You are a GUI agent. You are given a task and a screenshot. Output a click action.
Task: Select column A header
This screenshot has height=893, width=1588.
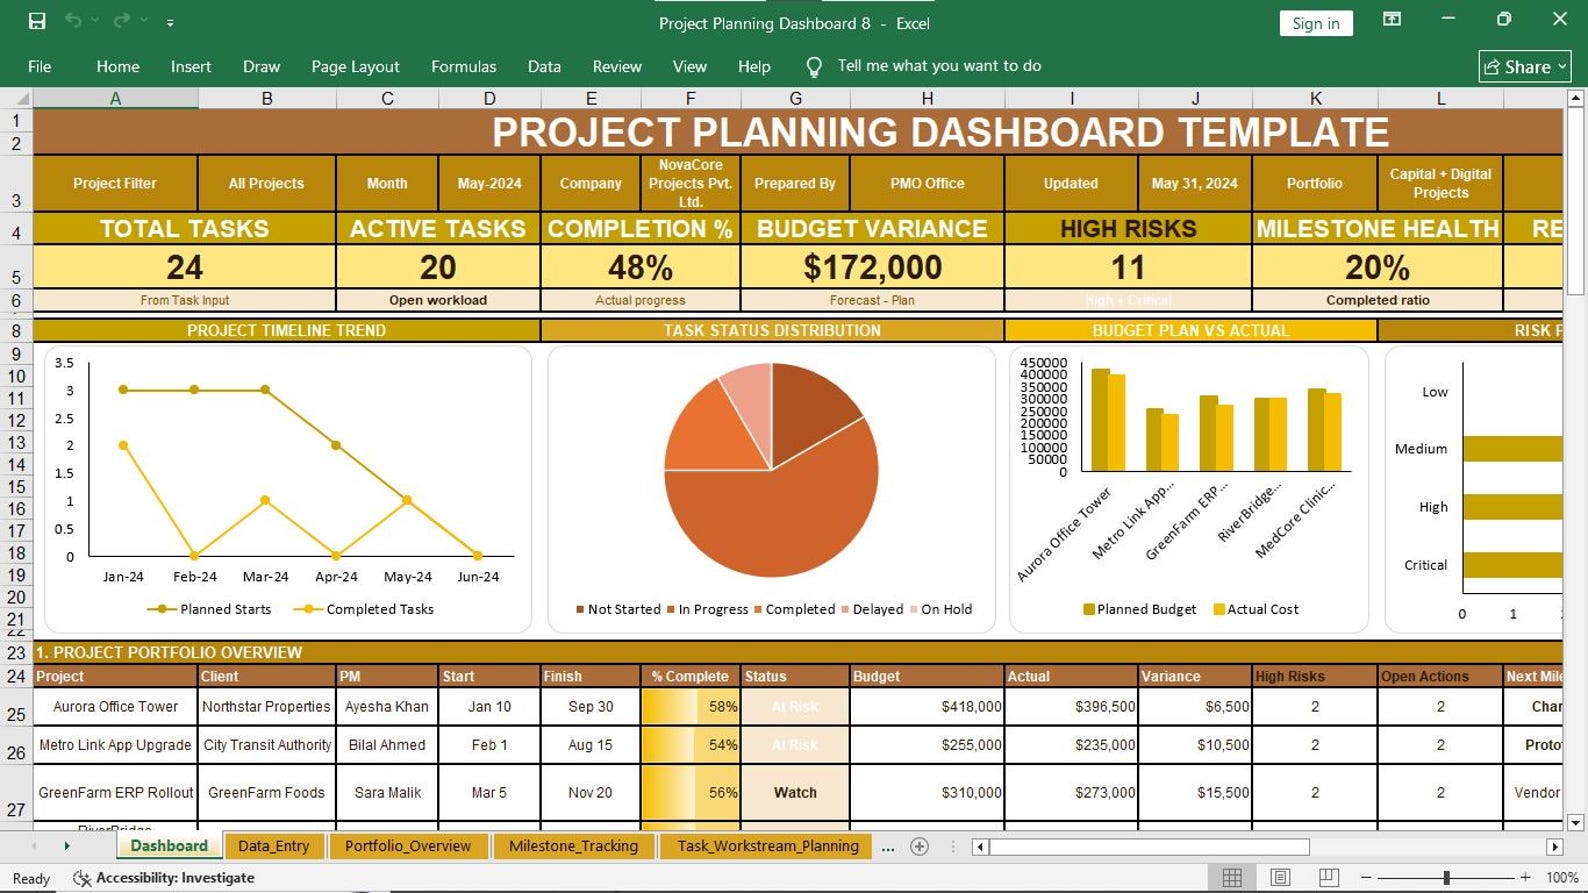pos(116,98)
